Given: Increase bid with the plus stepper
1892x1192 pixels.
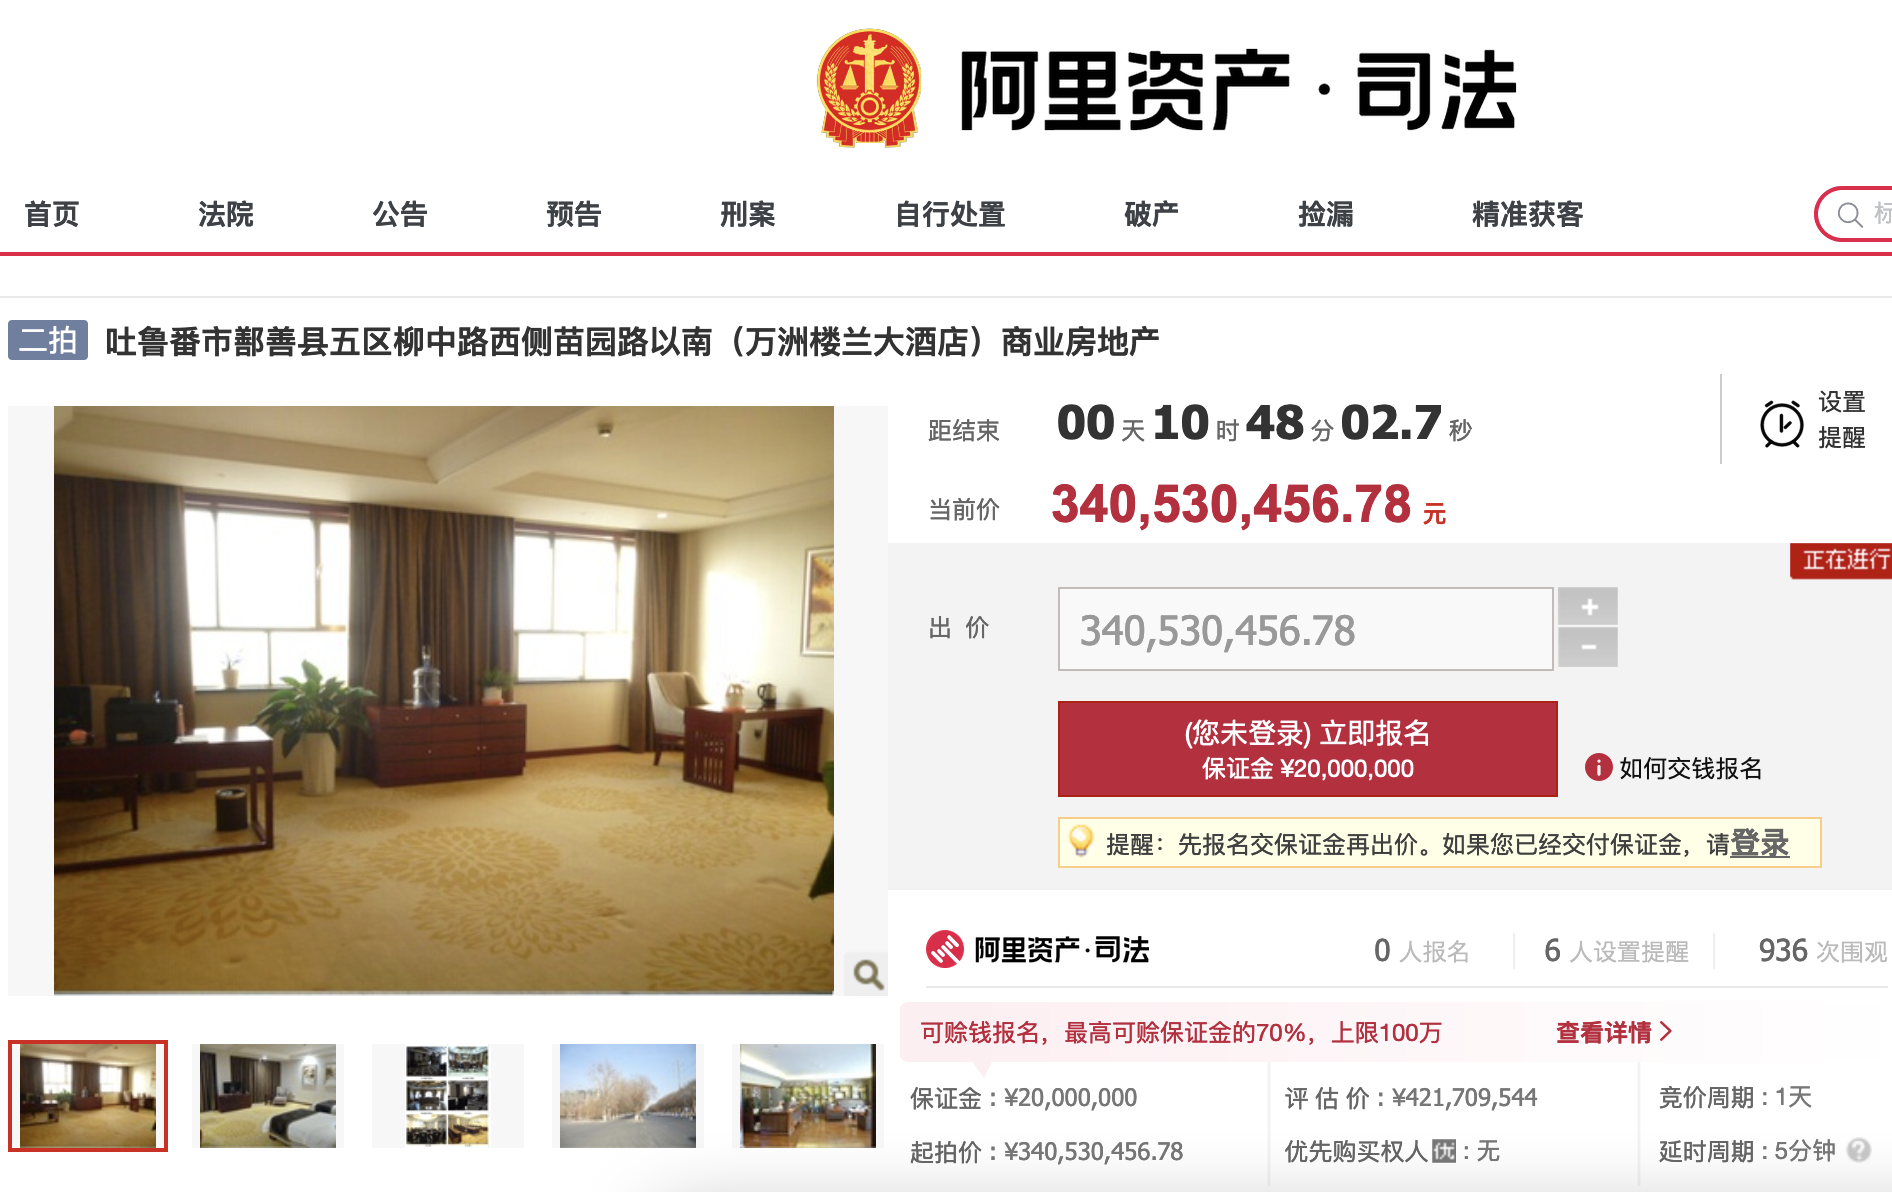Looking at the screenshot, I should click(x=1588, y=606).
